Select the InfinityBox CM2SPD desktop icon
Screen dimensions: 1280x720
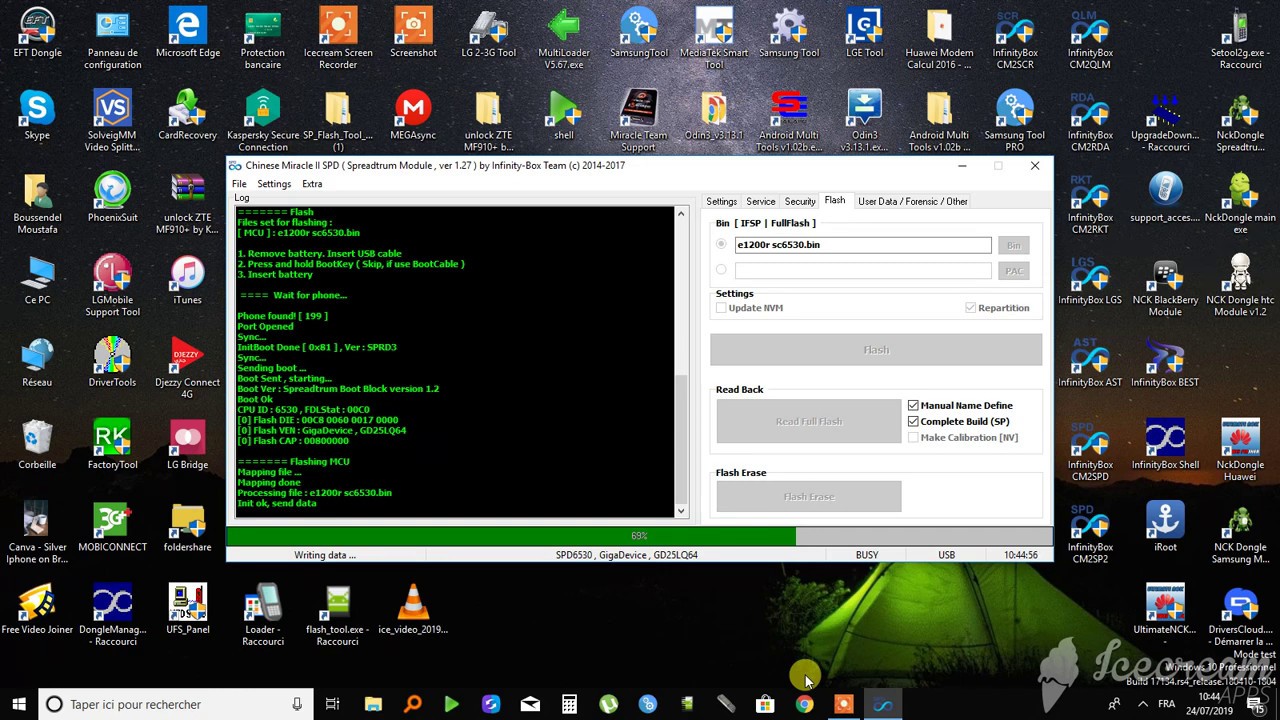1090,451
